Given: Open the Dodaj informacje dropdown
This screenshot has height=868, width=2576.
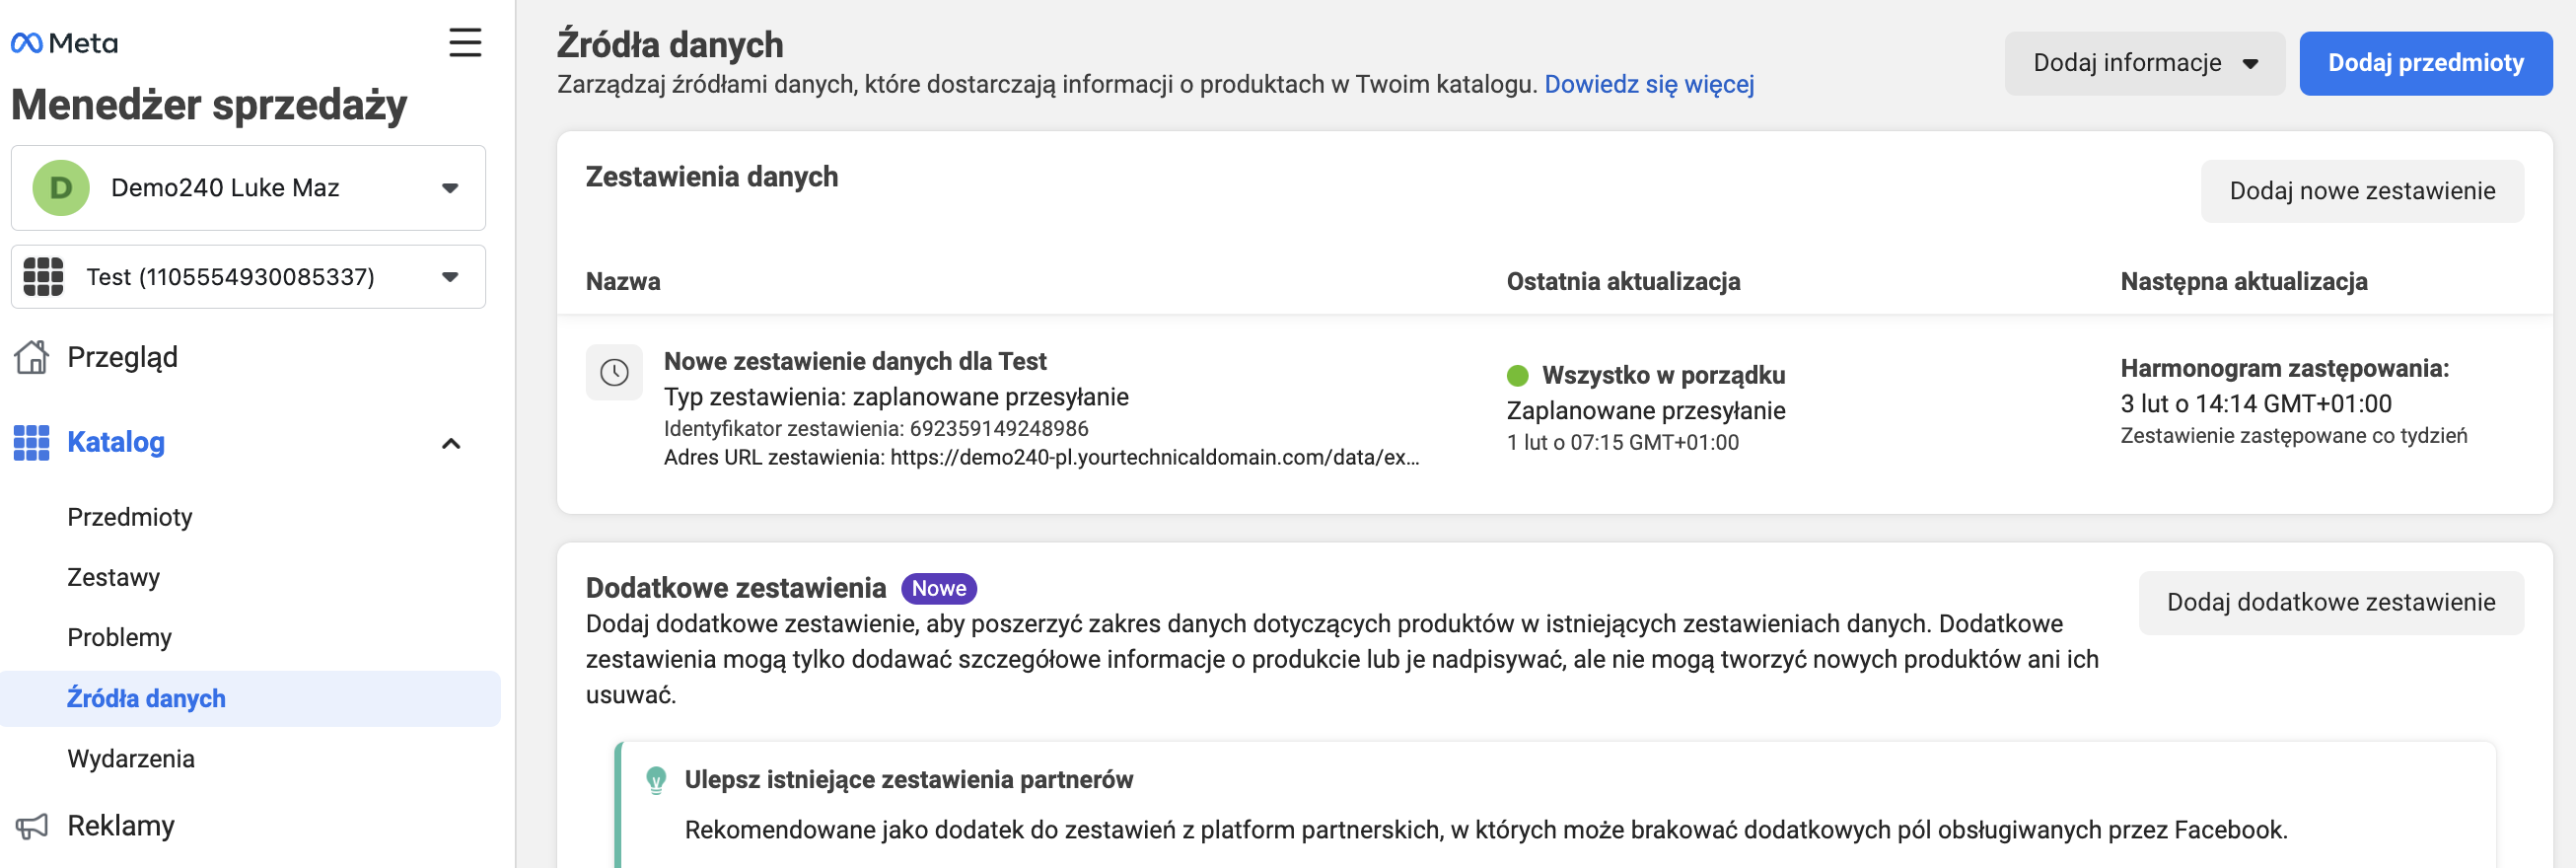Looking at the screenshot, I should tap(2144, 63).
